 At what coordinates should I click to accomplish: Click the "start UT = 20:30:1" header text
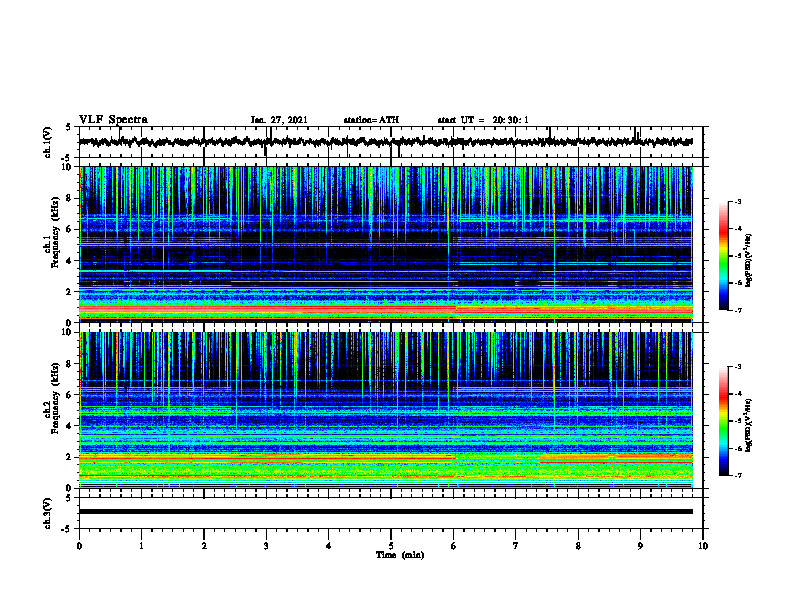483,120
